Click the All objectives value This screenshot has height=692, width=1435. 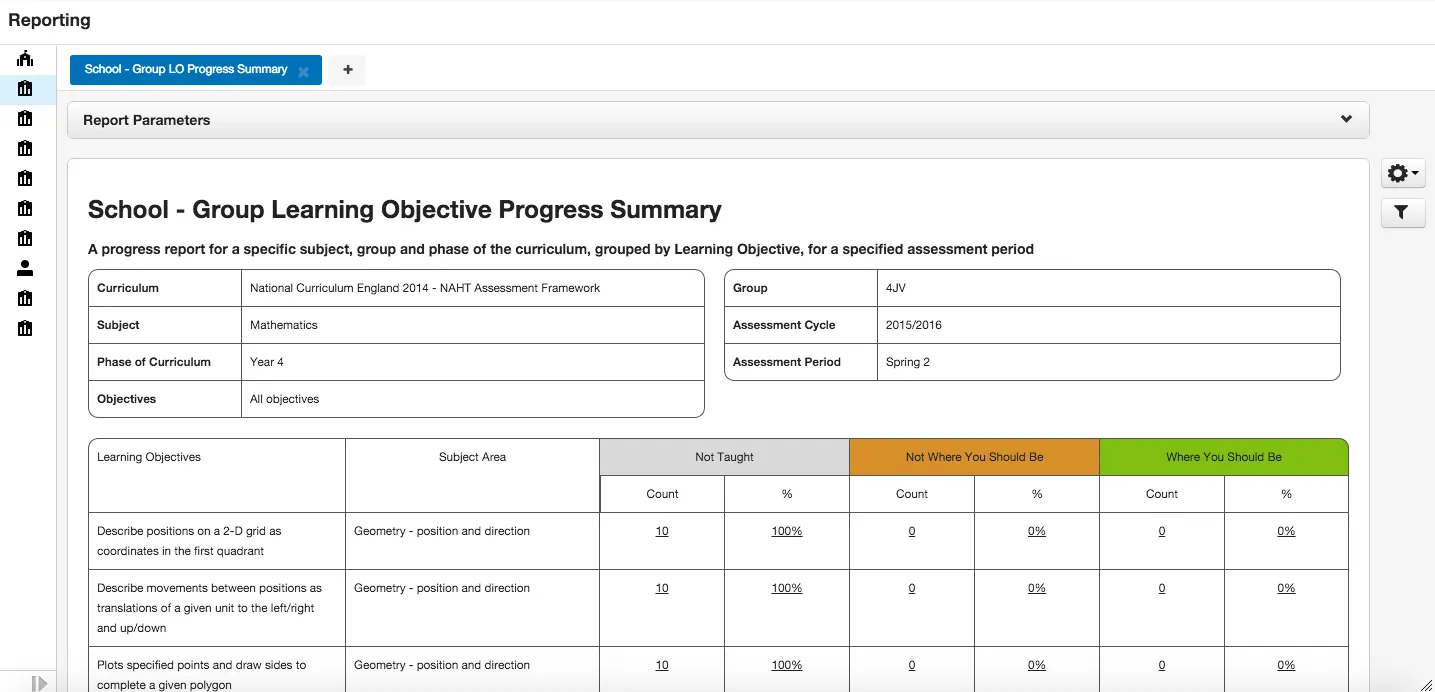tap(285, 399)
